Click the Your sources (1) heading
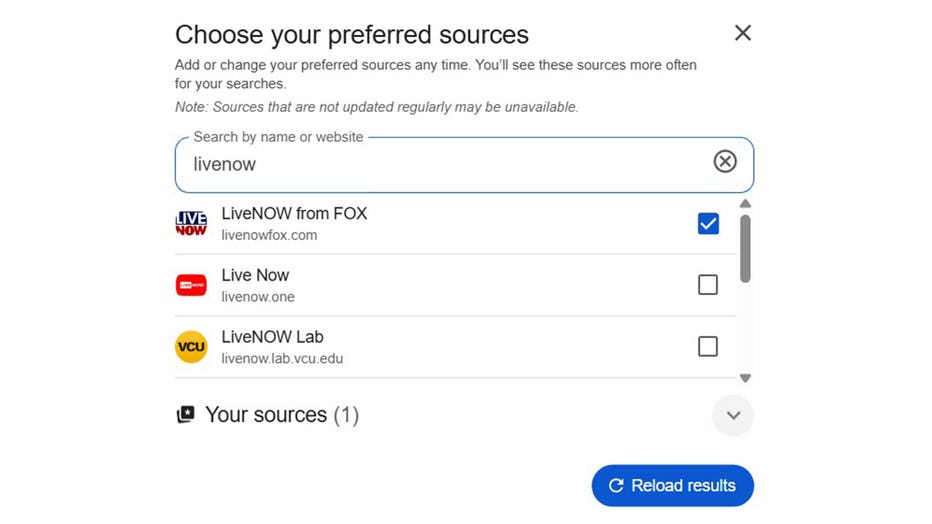The image size is (932, 524). click(x=281, y=415)
